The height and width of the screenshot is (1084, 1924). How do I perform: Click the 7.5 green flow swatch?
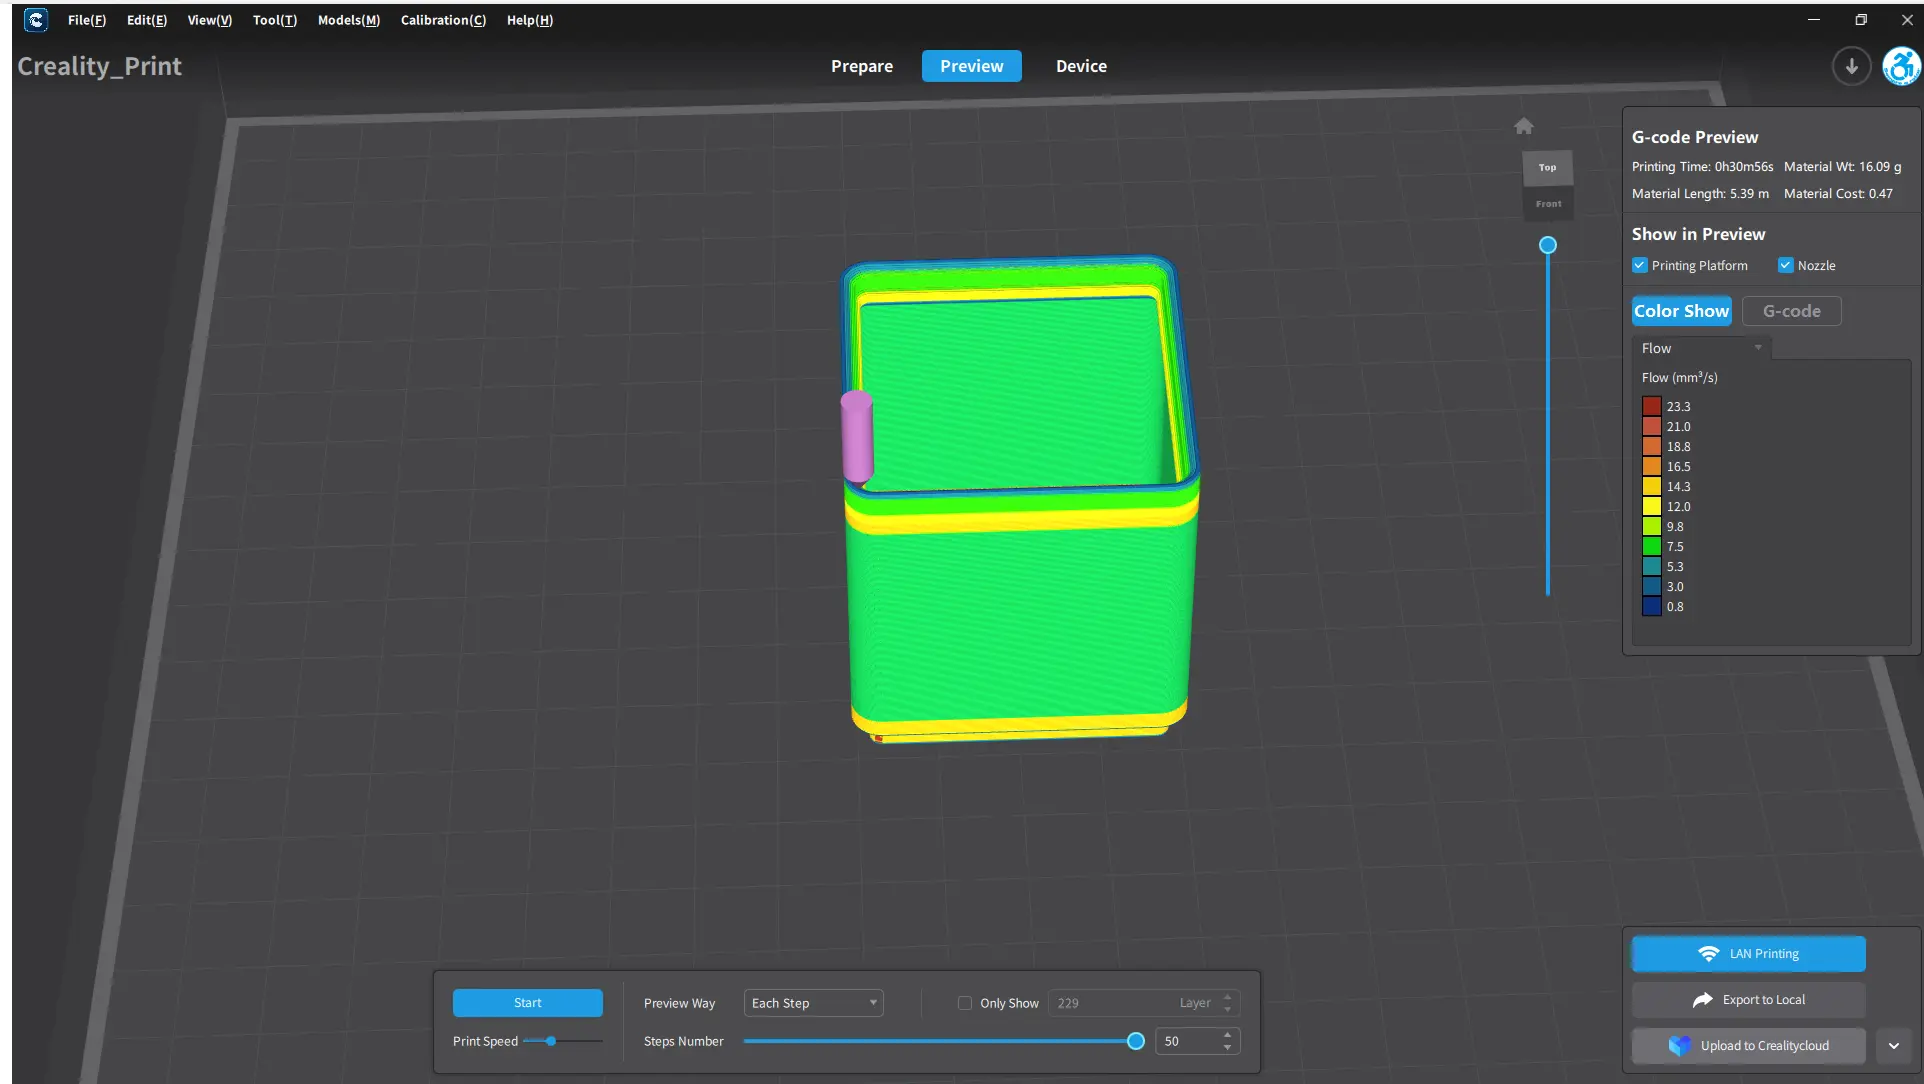click(x=1652, y=547)
